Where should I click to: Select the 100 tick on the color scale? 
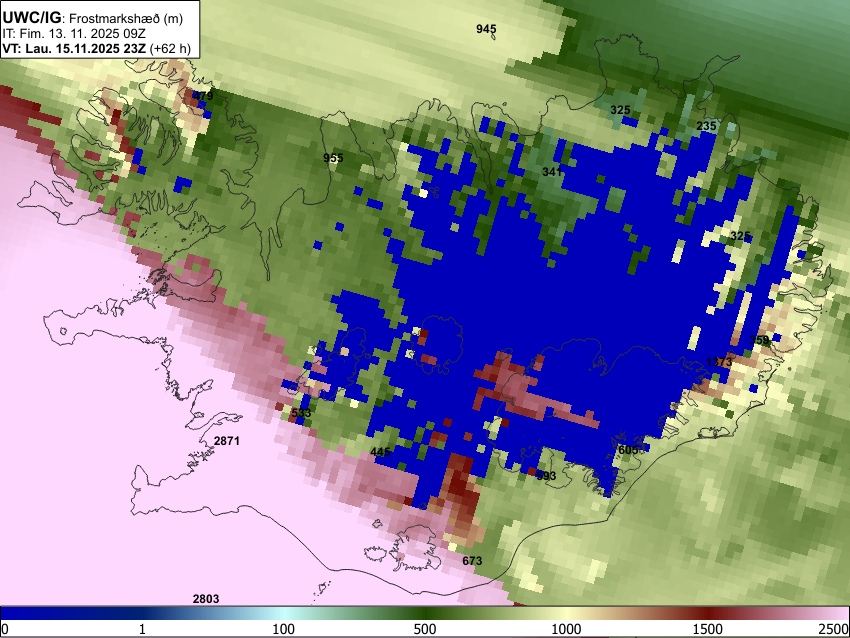283,629
